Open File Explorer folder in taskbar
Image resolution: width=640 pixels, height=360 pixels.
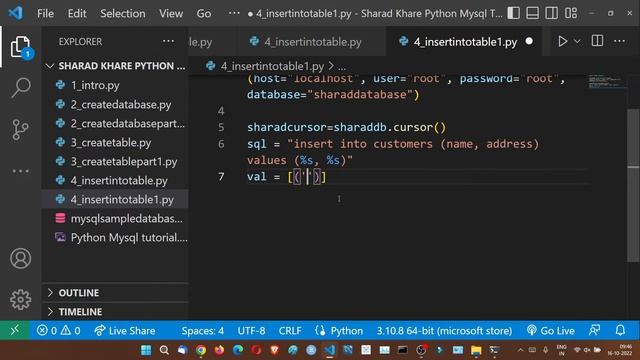[476, 350]
